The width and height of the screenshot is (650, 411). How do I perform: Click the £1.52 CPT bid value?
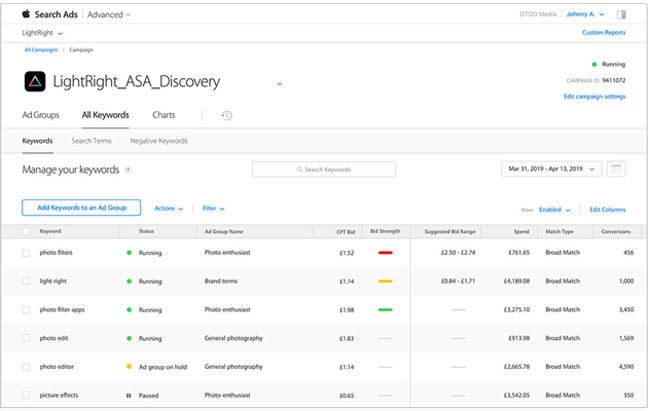click(347, 253)
